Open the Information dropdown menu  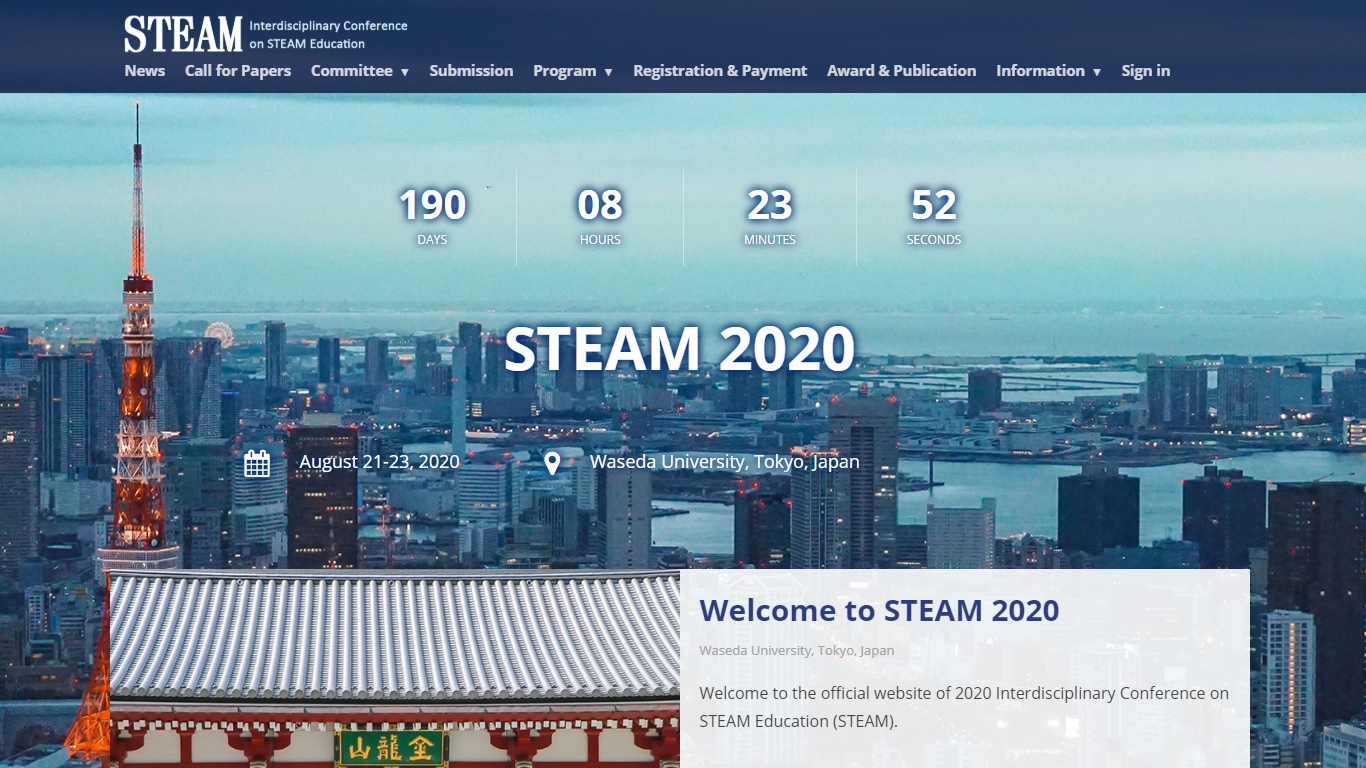pyautogui.click(x=1047, y=71)
